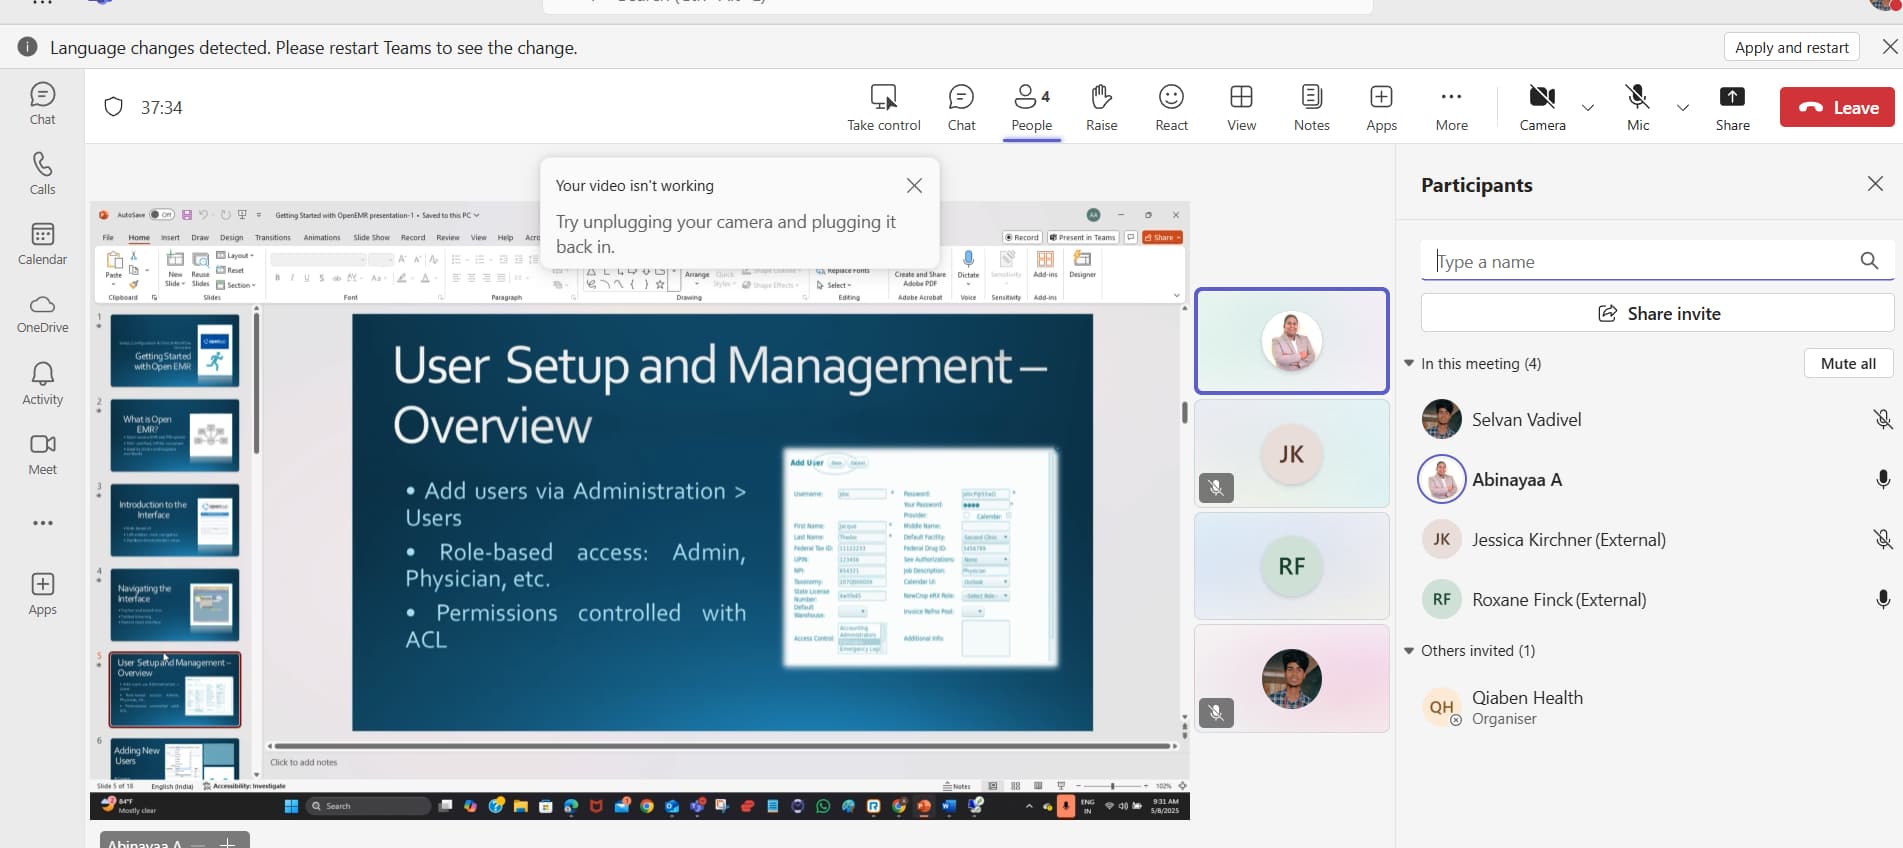
Task: Click Present in Teams in shared PowerPoint
Action: (x=1083, y=237)
